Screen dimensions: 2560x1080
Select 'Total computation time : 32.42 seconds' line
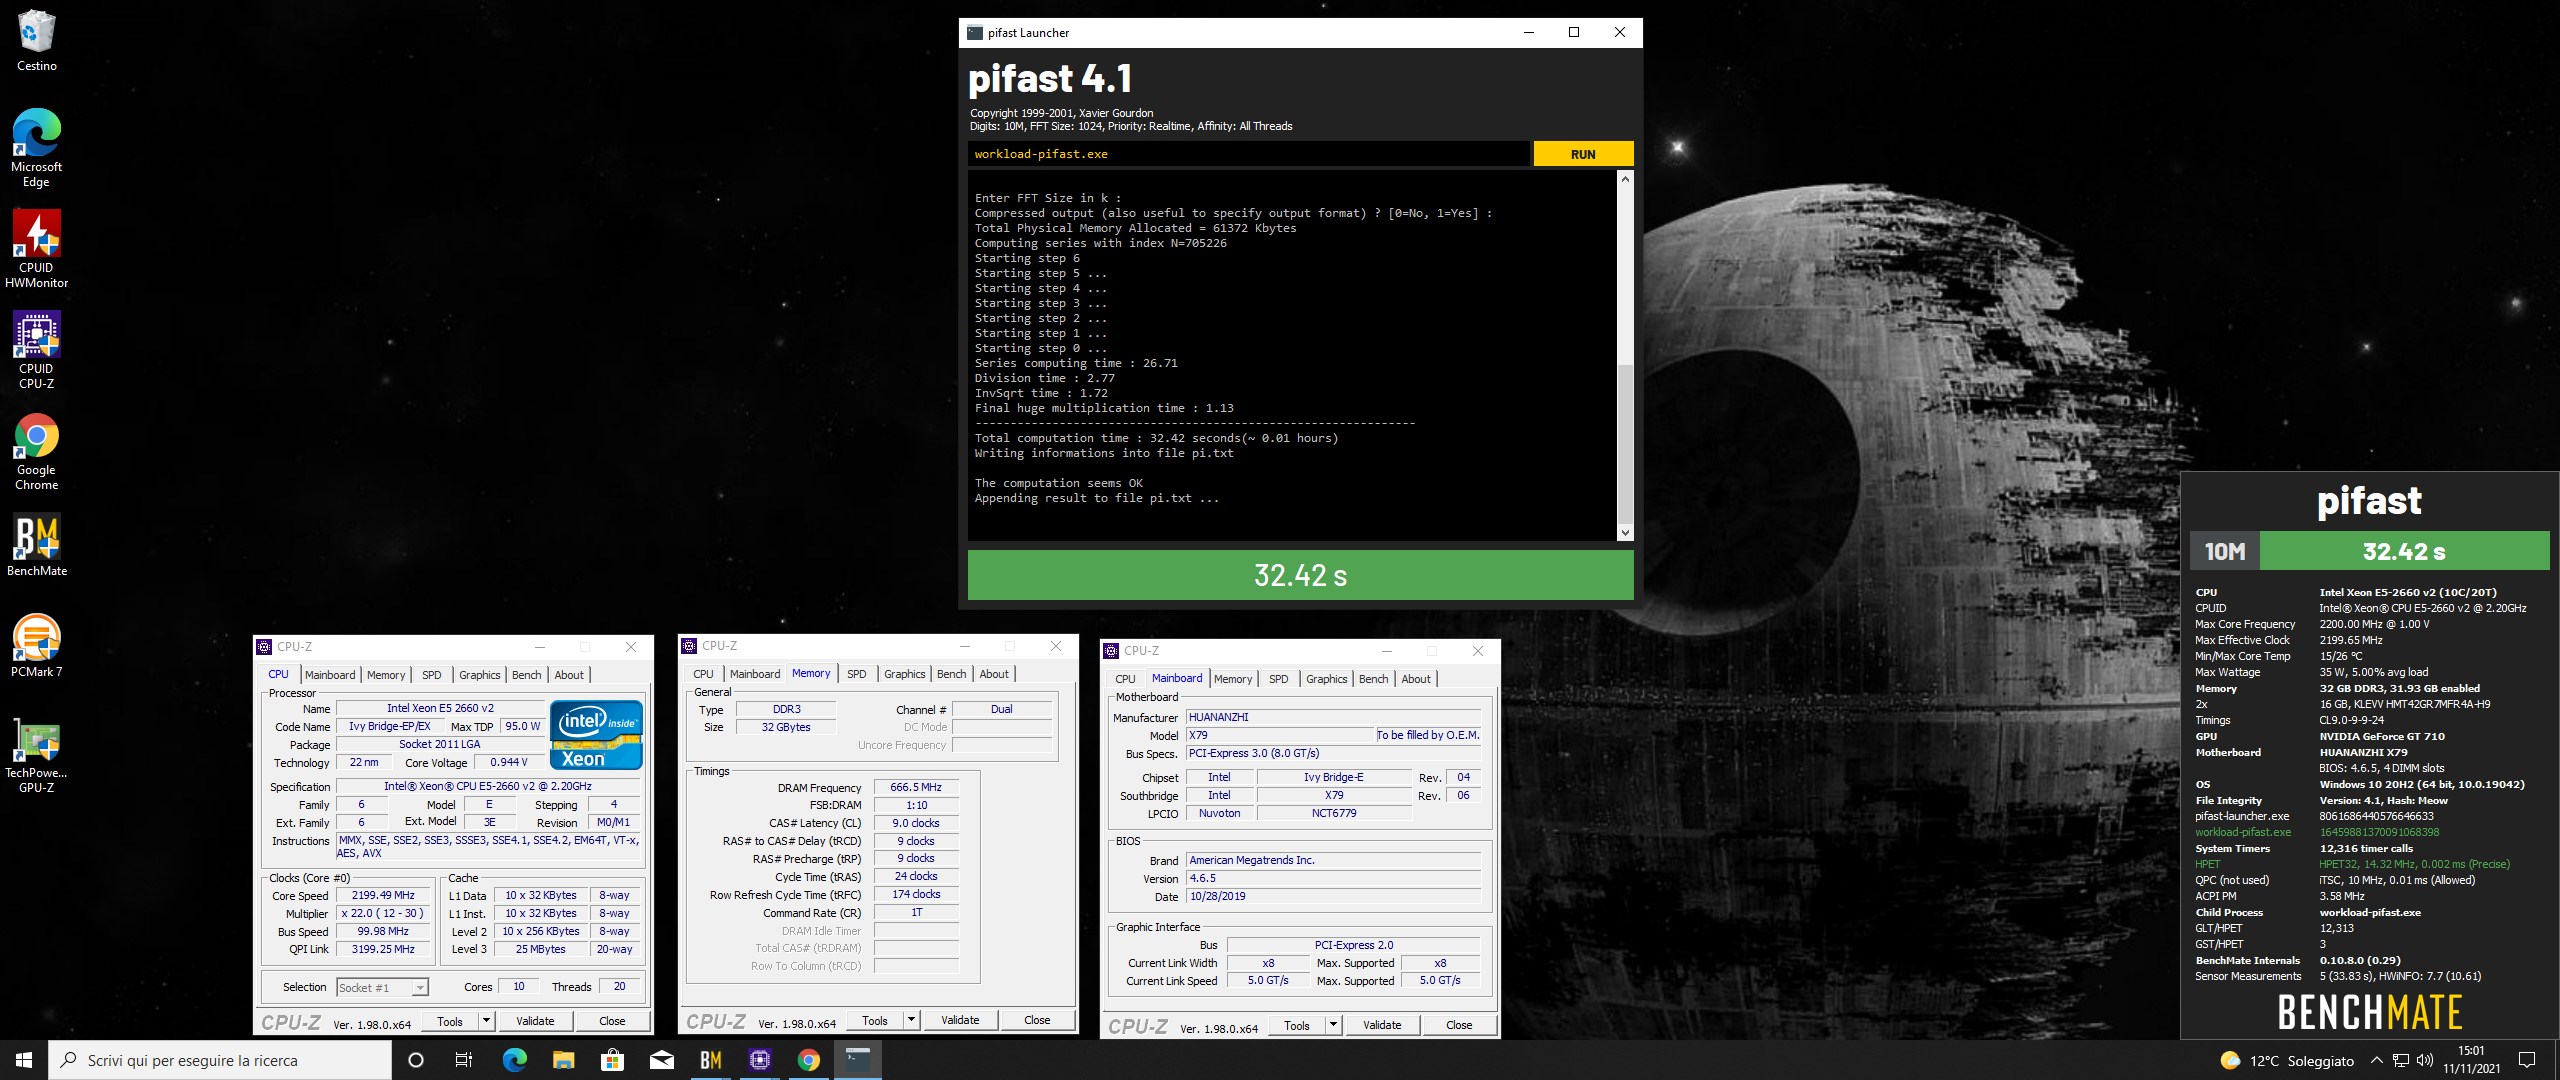[1156, 438]
